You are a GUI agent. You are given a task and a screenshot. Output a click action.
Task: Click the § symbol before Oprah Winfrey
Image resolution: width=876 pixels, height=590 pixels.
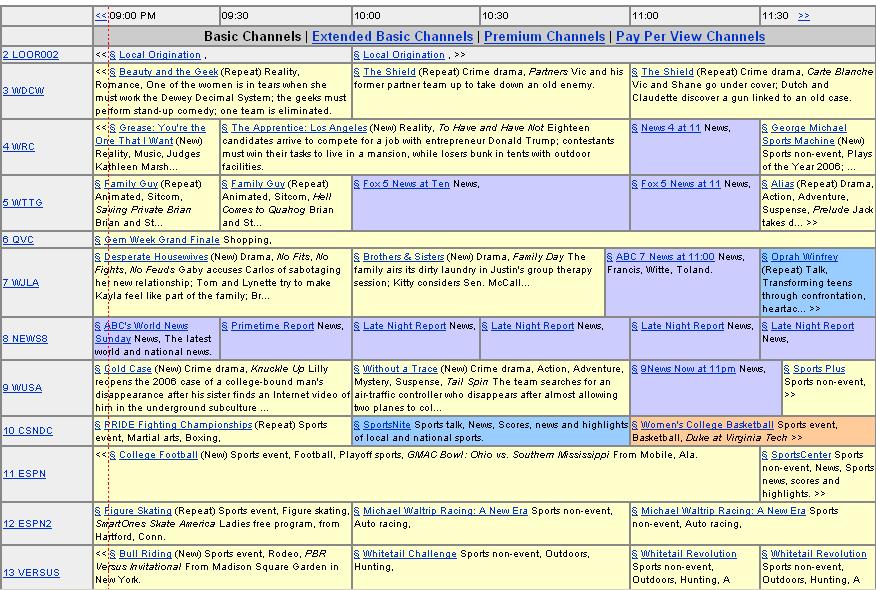coord(765,257)
